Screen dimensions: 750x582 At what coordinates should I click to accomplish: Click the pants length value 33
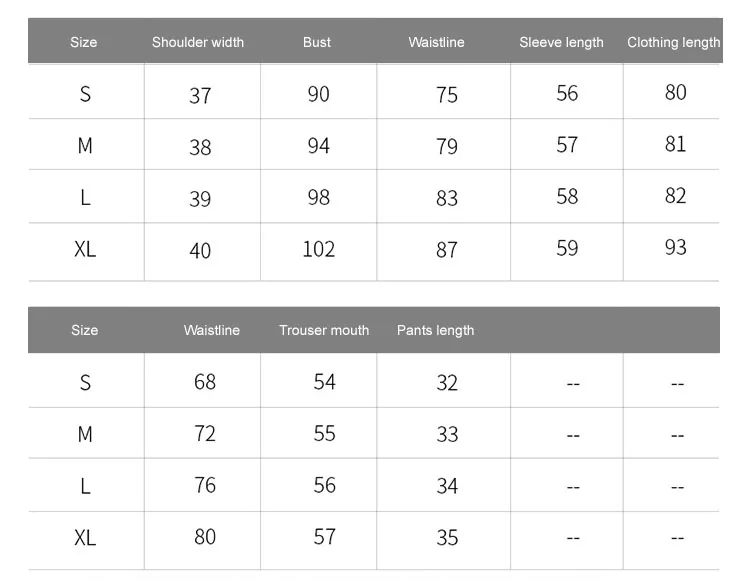click(447, 434)
